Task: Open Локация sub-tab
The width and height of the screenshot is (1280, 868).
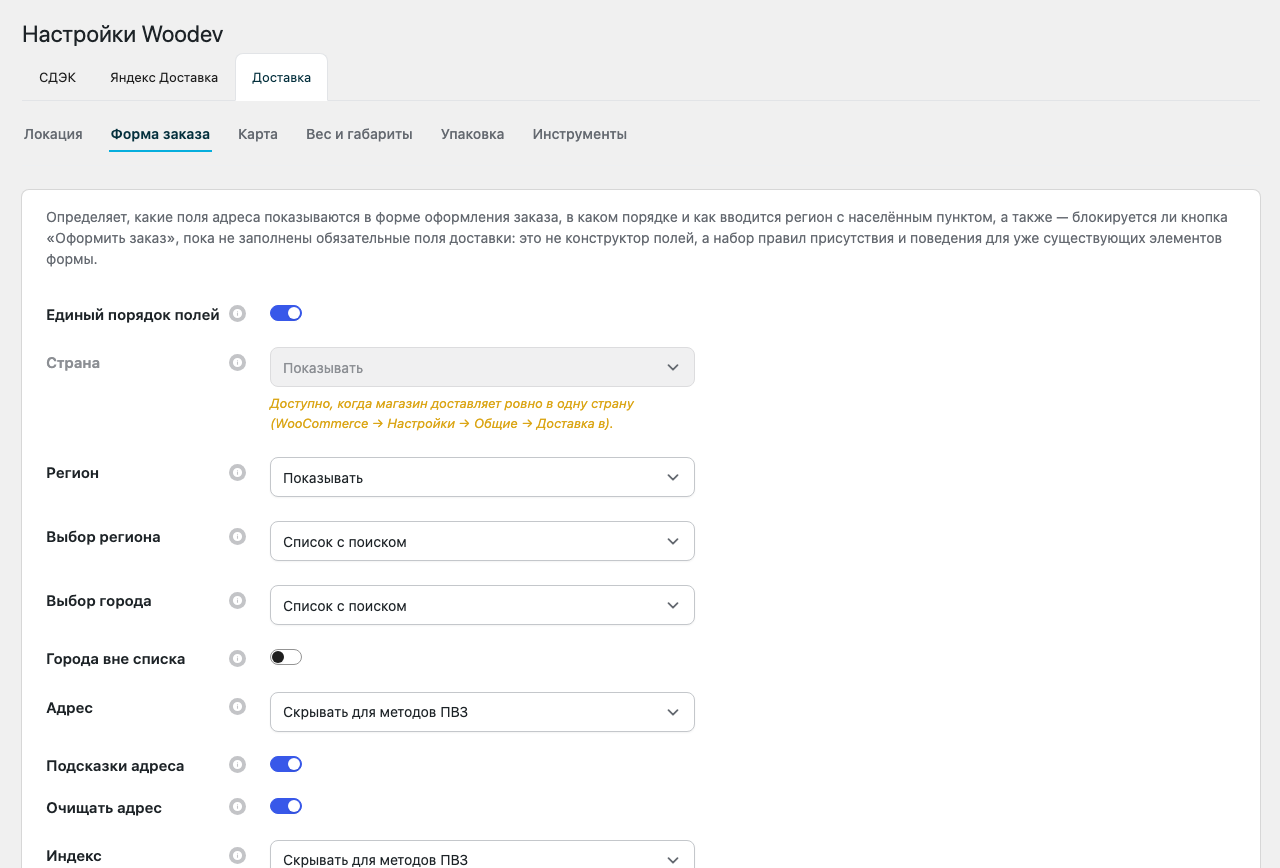Action: 53,134
